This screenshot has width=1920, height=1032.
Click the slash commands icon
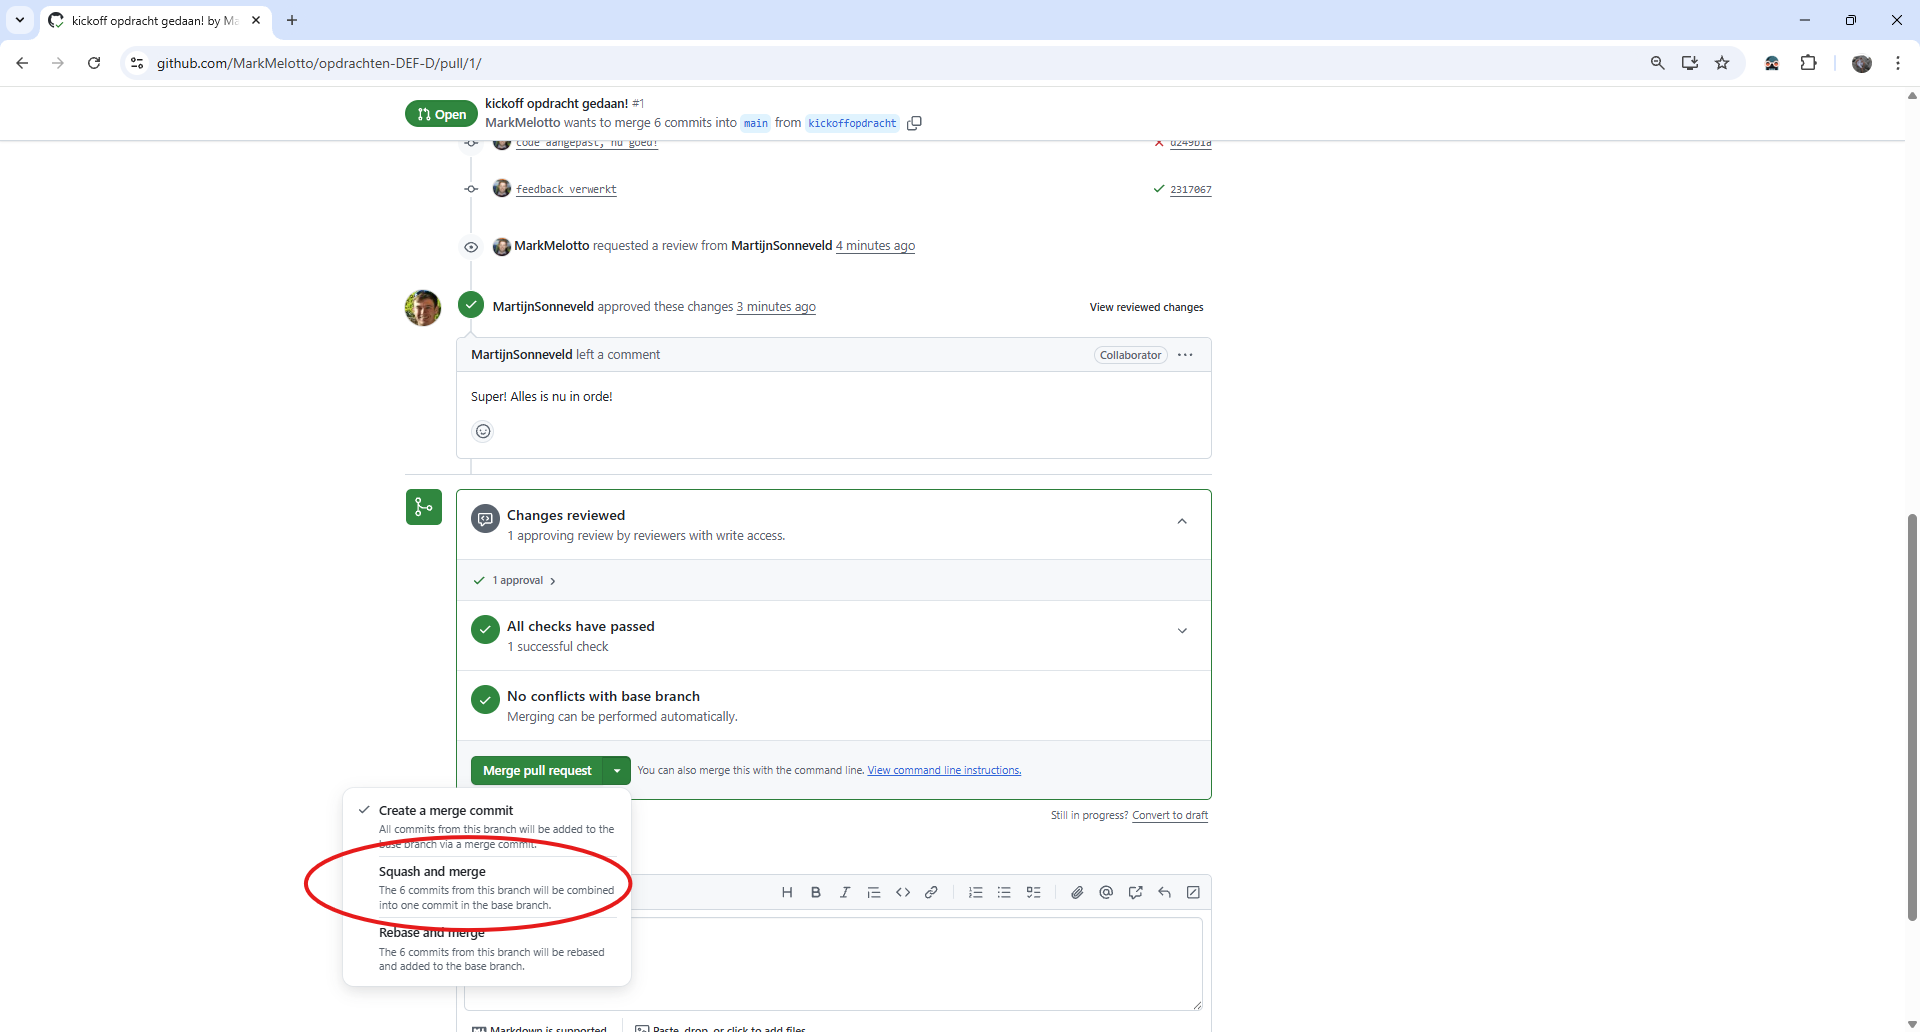point(1193,892)
